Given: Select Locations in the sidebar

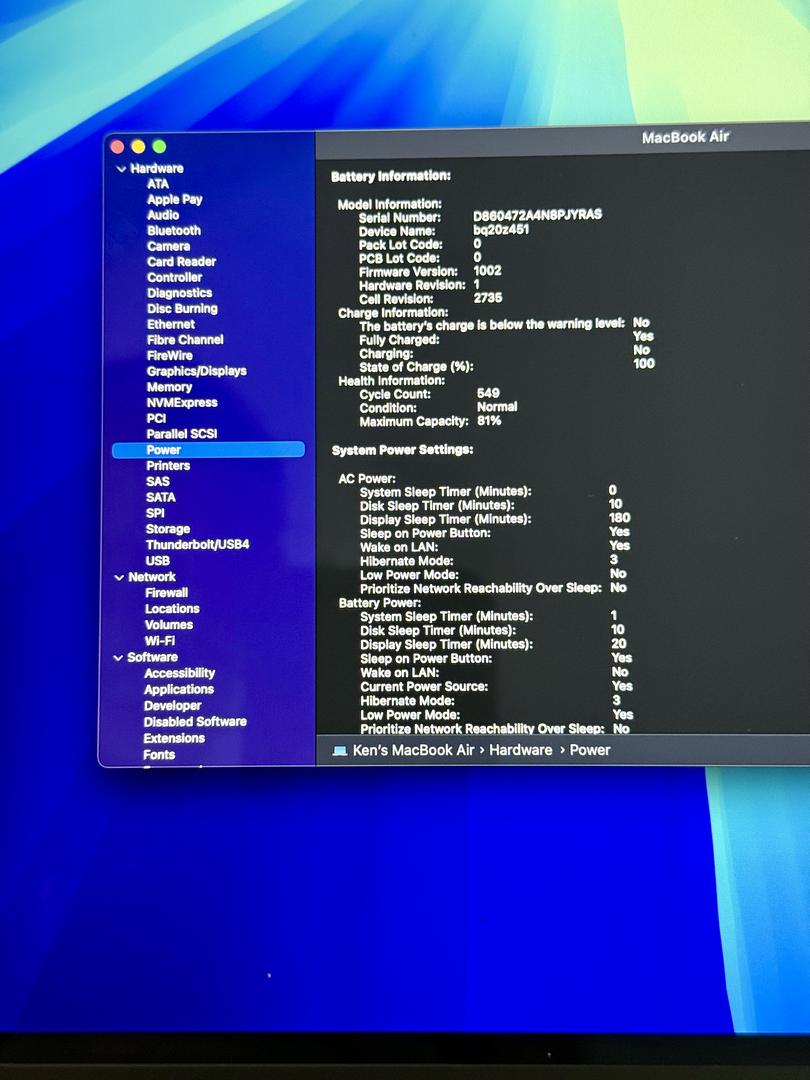Looking at the screenshot, I should coord(172,609).
